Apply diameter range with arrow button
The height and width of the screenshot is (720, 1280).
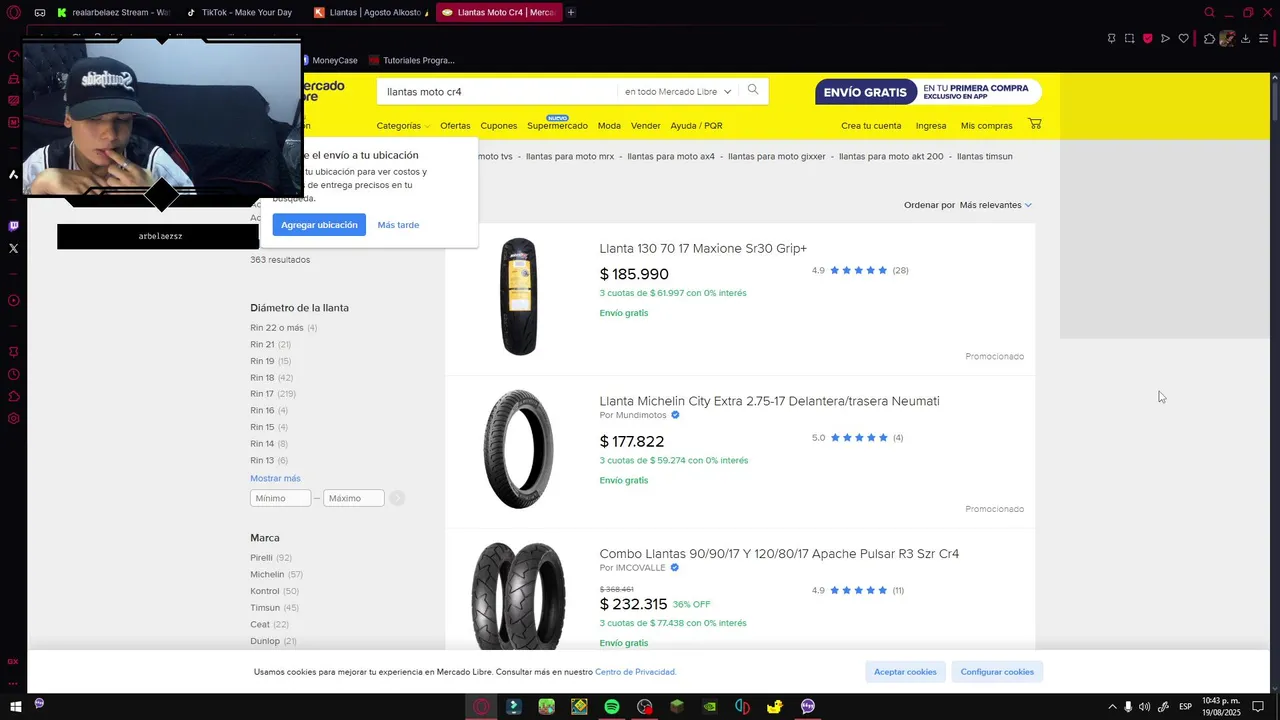(398, 498)
